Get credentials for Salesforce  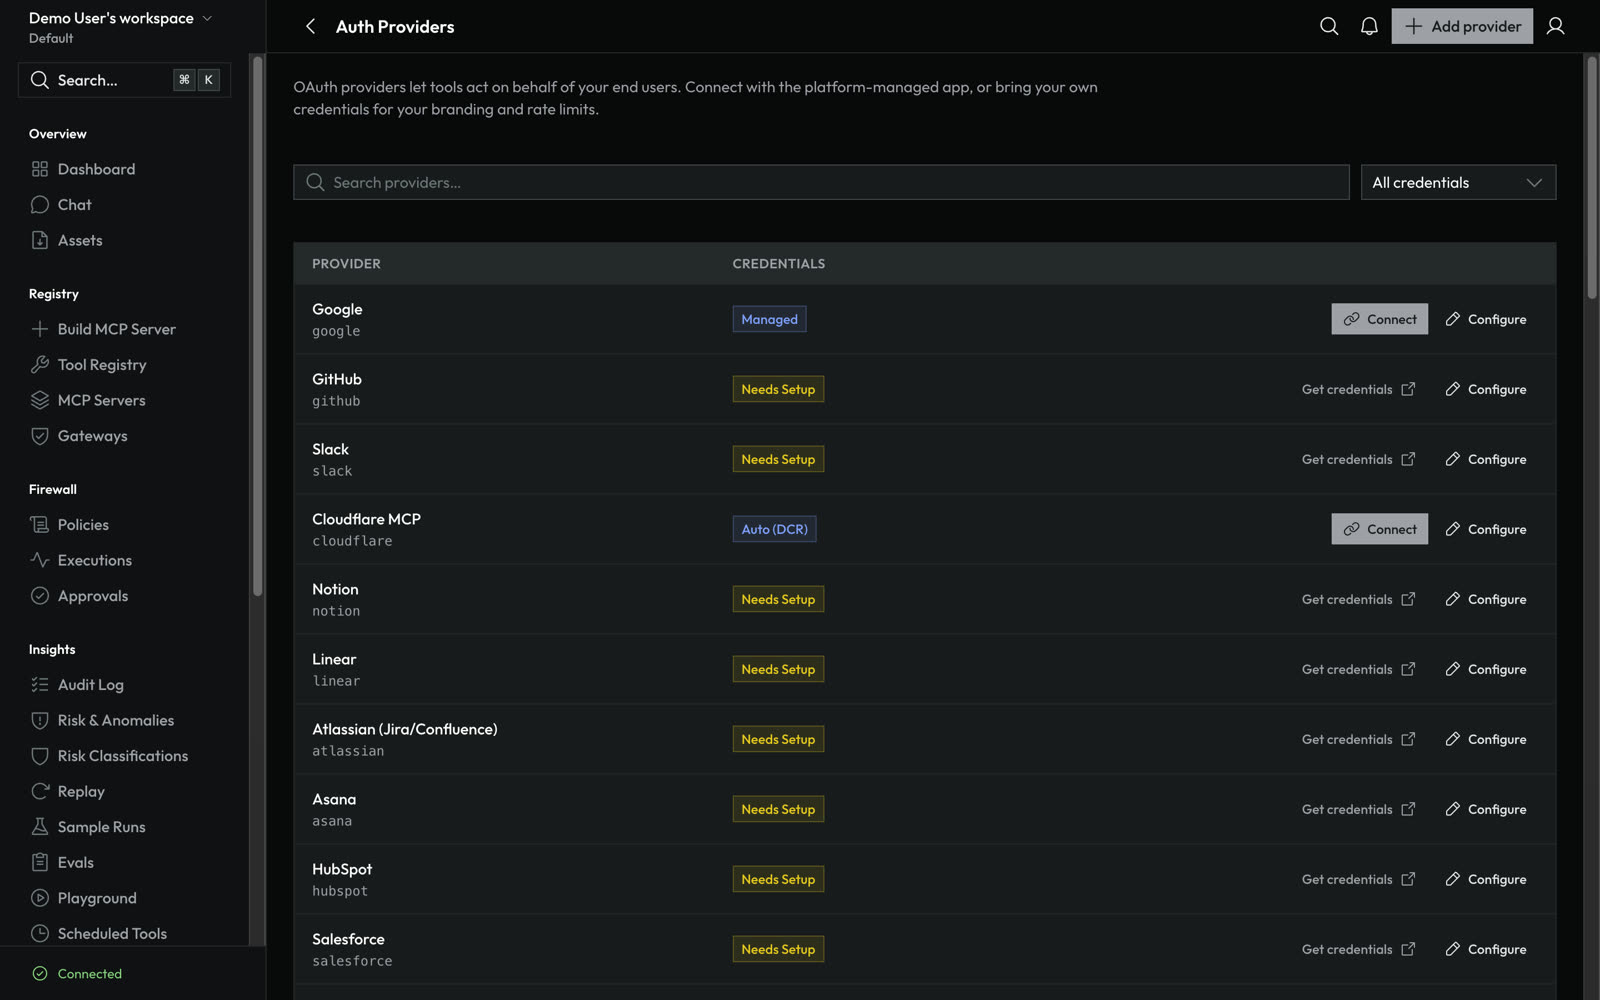(1358, 949)
